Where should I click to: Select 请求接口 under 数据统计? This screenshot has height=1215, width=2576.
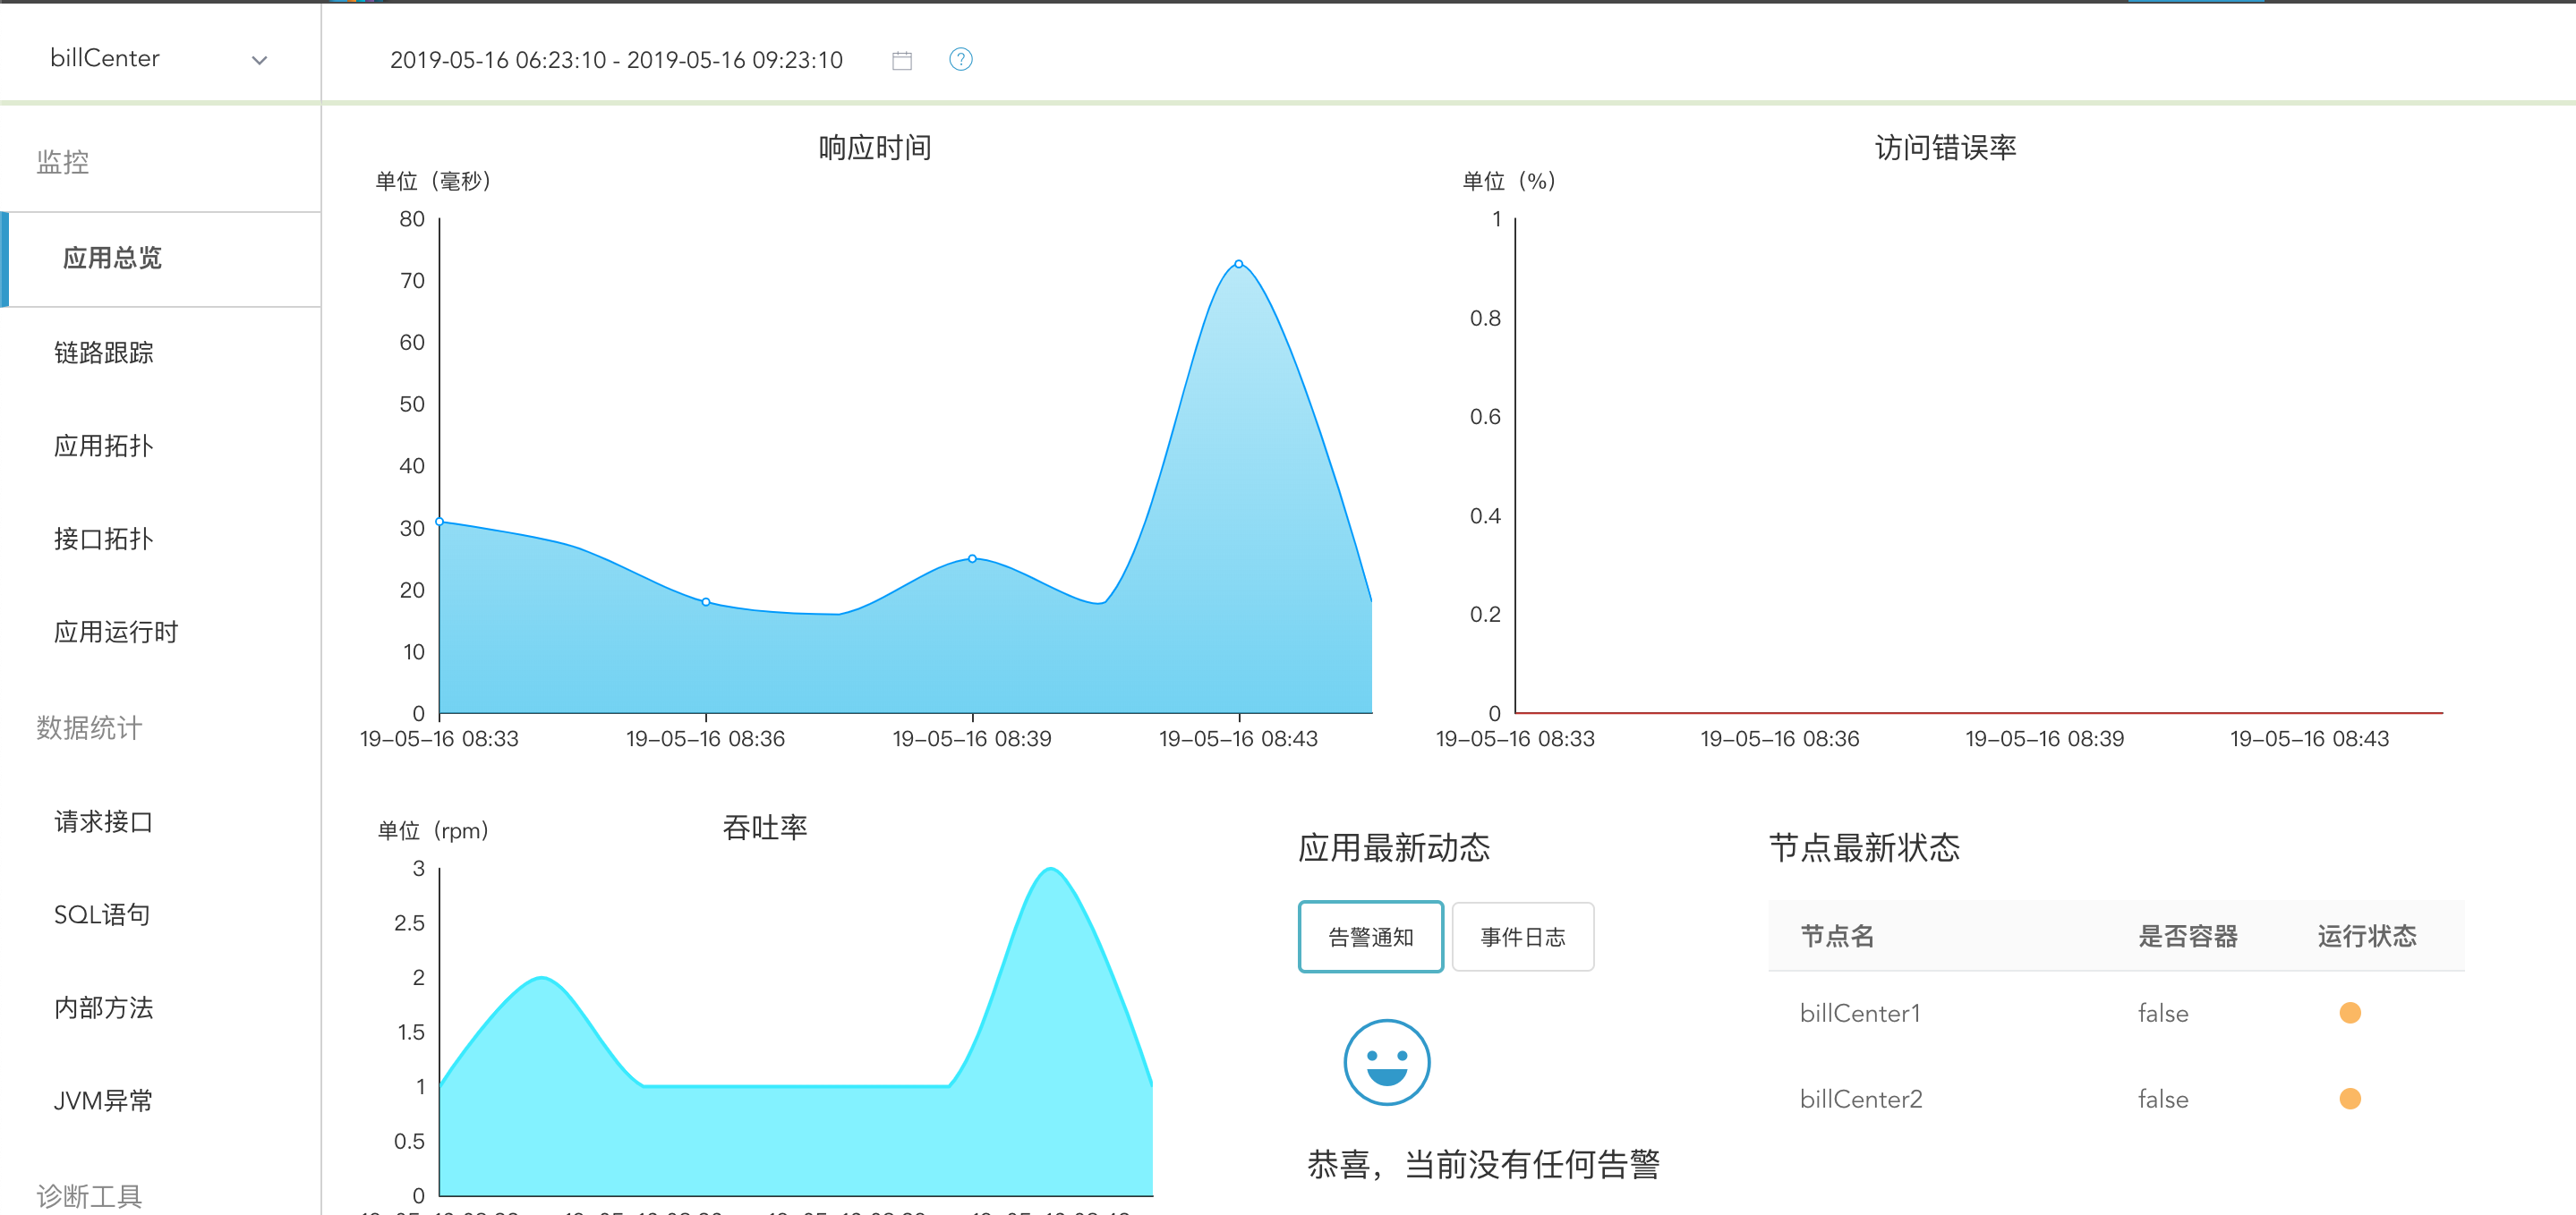(x=102, y=822)
